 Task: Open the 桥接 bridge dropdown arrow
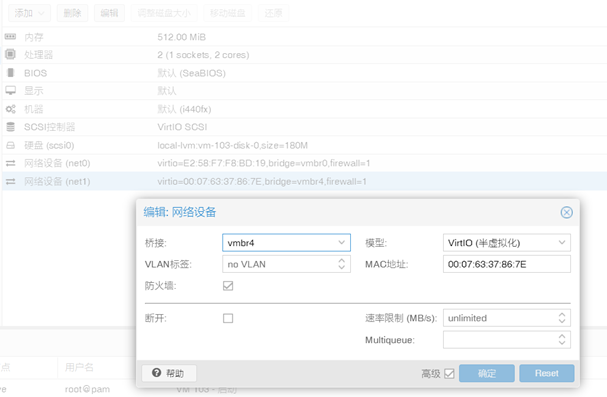341,243
